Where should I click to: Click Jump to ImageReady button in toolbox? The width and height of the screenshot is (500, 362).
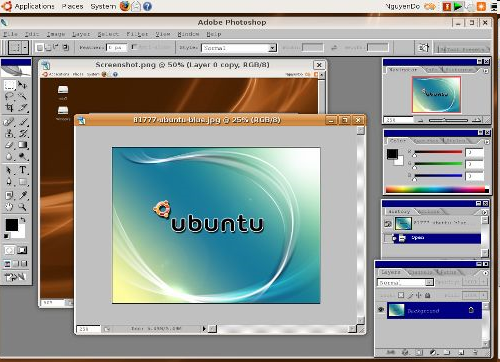coord(15,277)
